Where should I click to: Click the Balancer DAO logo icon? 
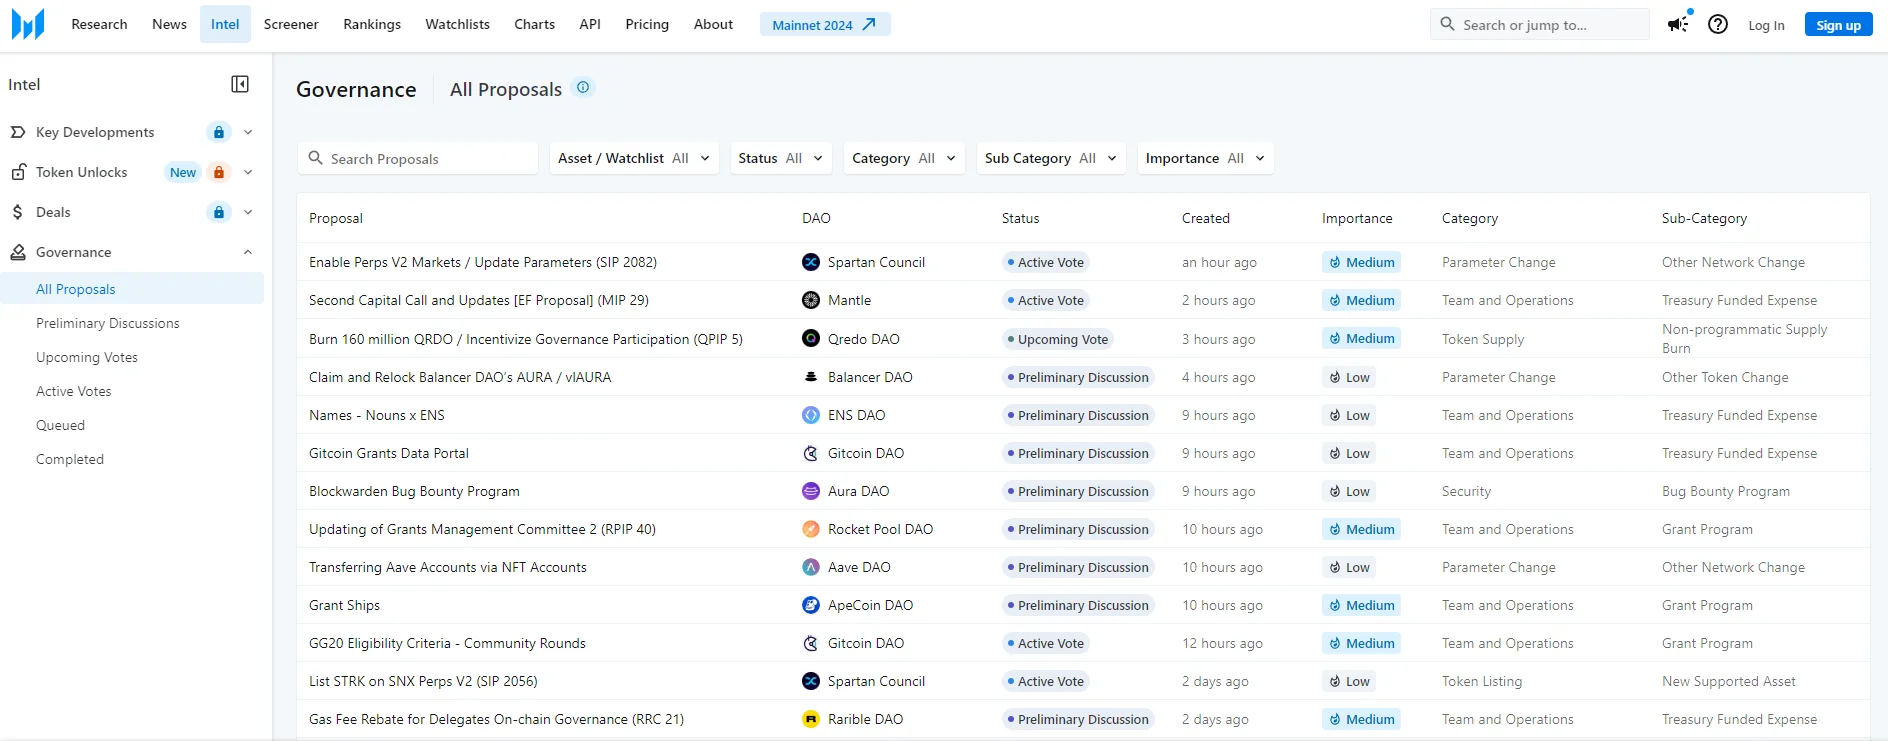(811, 377)
